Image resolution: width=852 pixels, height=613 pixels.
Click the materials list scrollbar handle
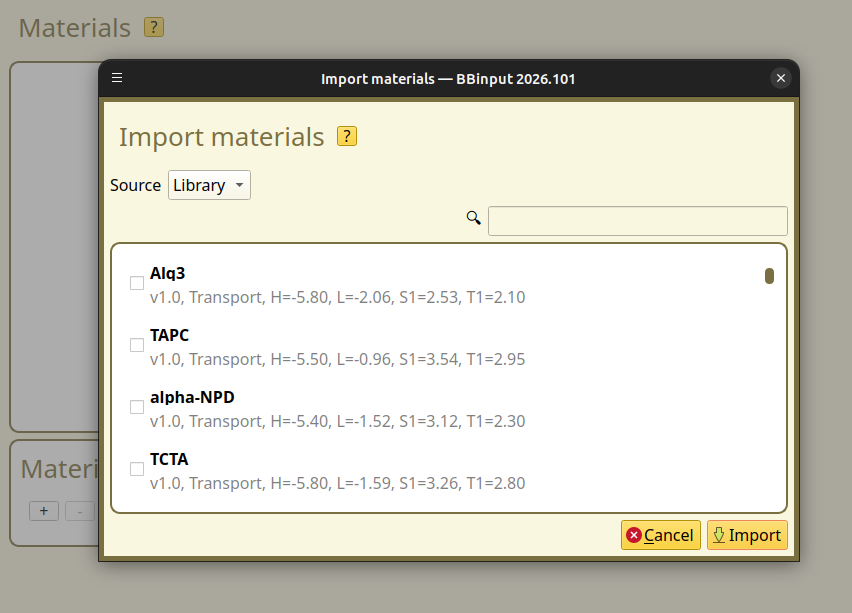[x=769, y=276]
